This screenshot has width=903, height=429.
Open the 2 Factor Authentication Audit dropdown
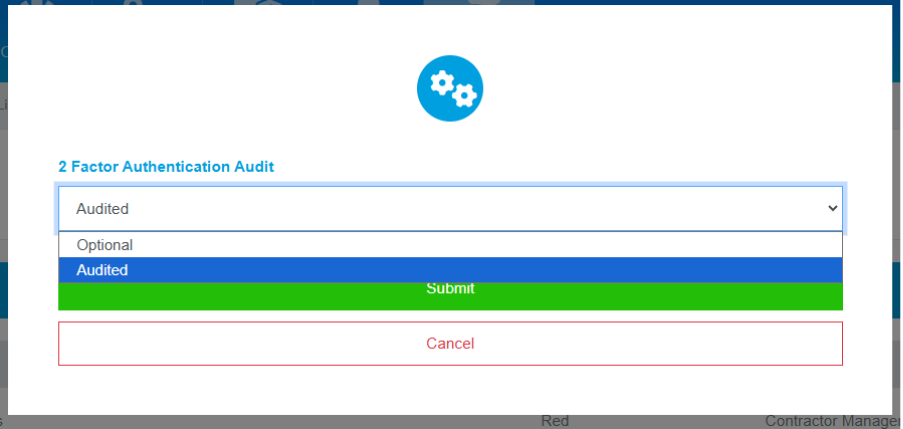click(x=450, y=208)
